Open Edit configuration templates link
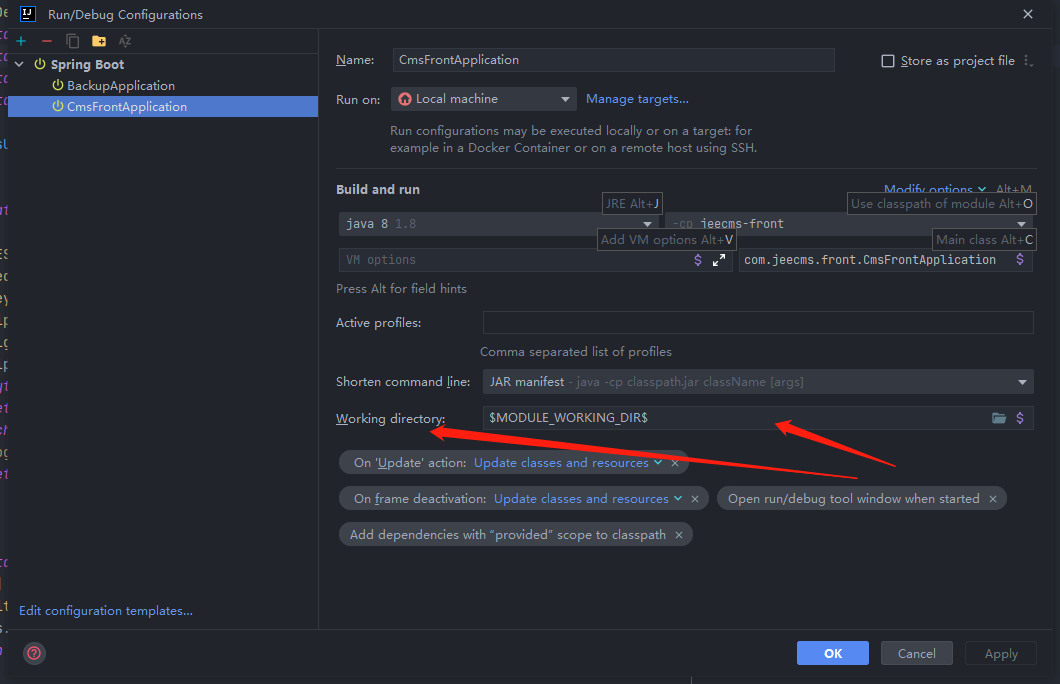Viewport: 1060px width, 684px height. [x=106, y=611]
